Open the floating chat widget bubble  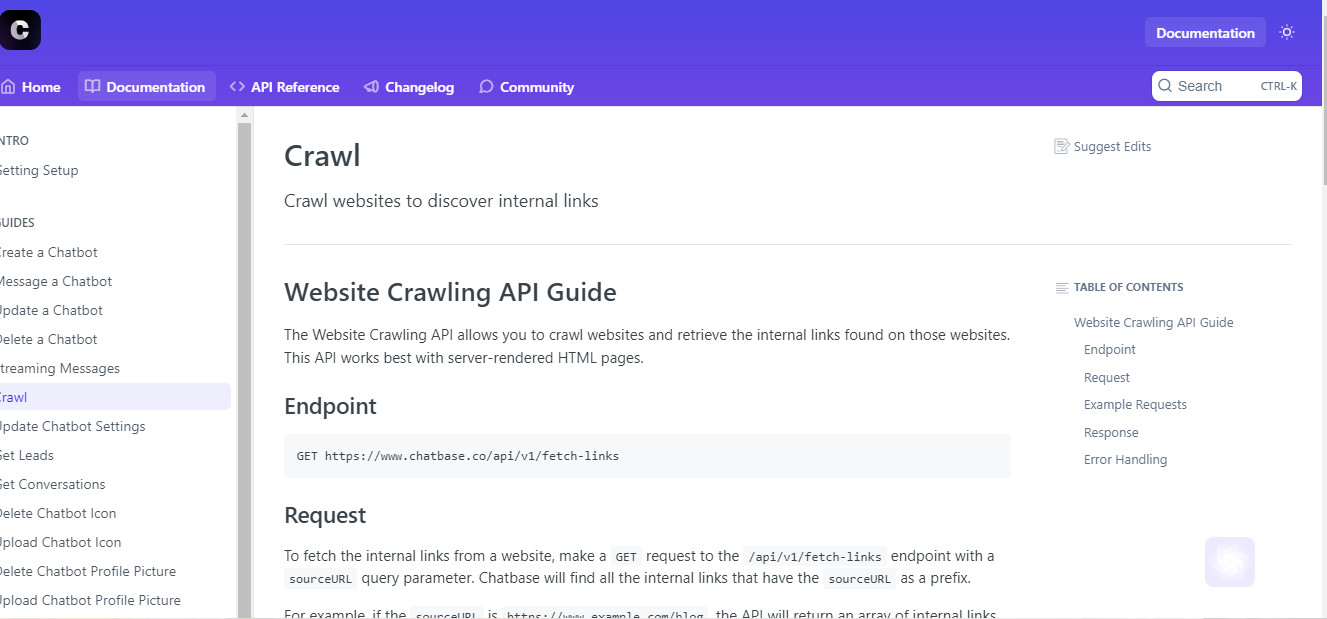1230,562
